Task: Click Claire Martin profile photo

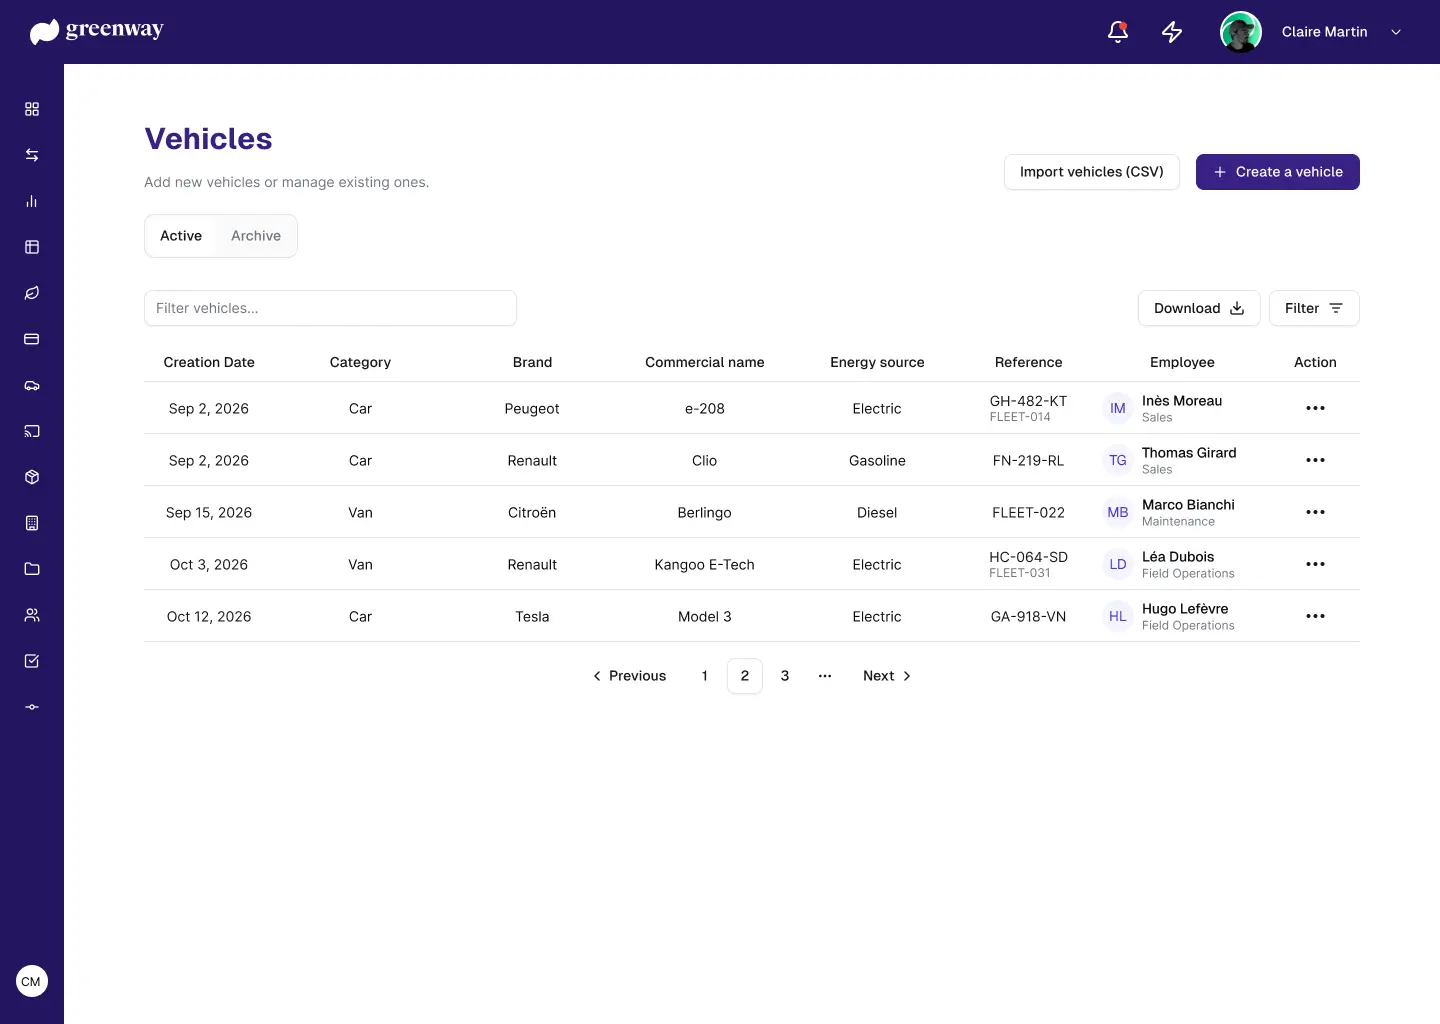Action: [1241, 32]
